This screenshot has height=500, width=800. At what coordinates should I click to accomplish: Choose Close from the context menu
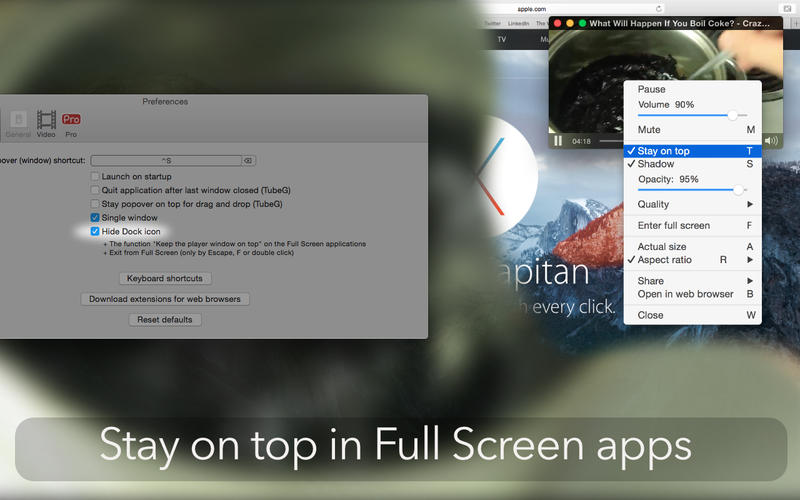coord(692,315)
